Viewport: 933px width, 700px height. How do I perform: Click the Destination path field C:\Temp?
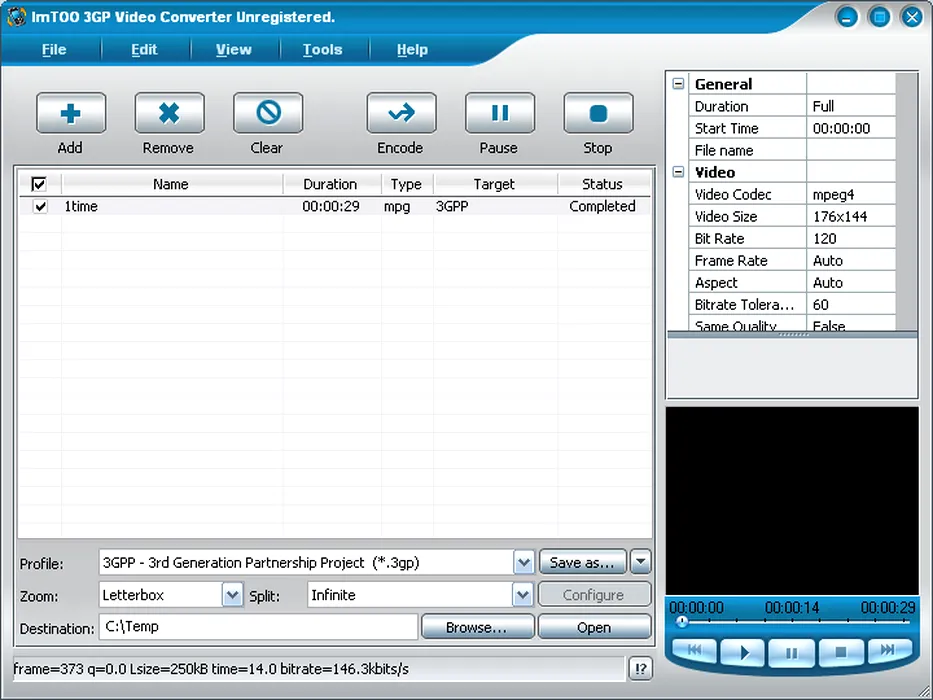(258, 627)
